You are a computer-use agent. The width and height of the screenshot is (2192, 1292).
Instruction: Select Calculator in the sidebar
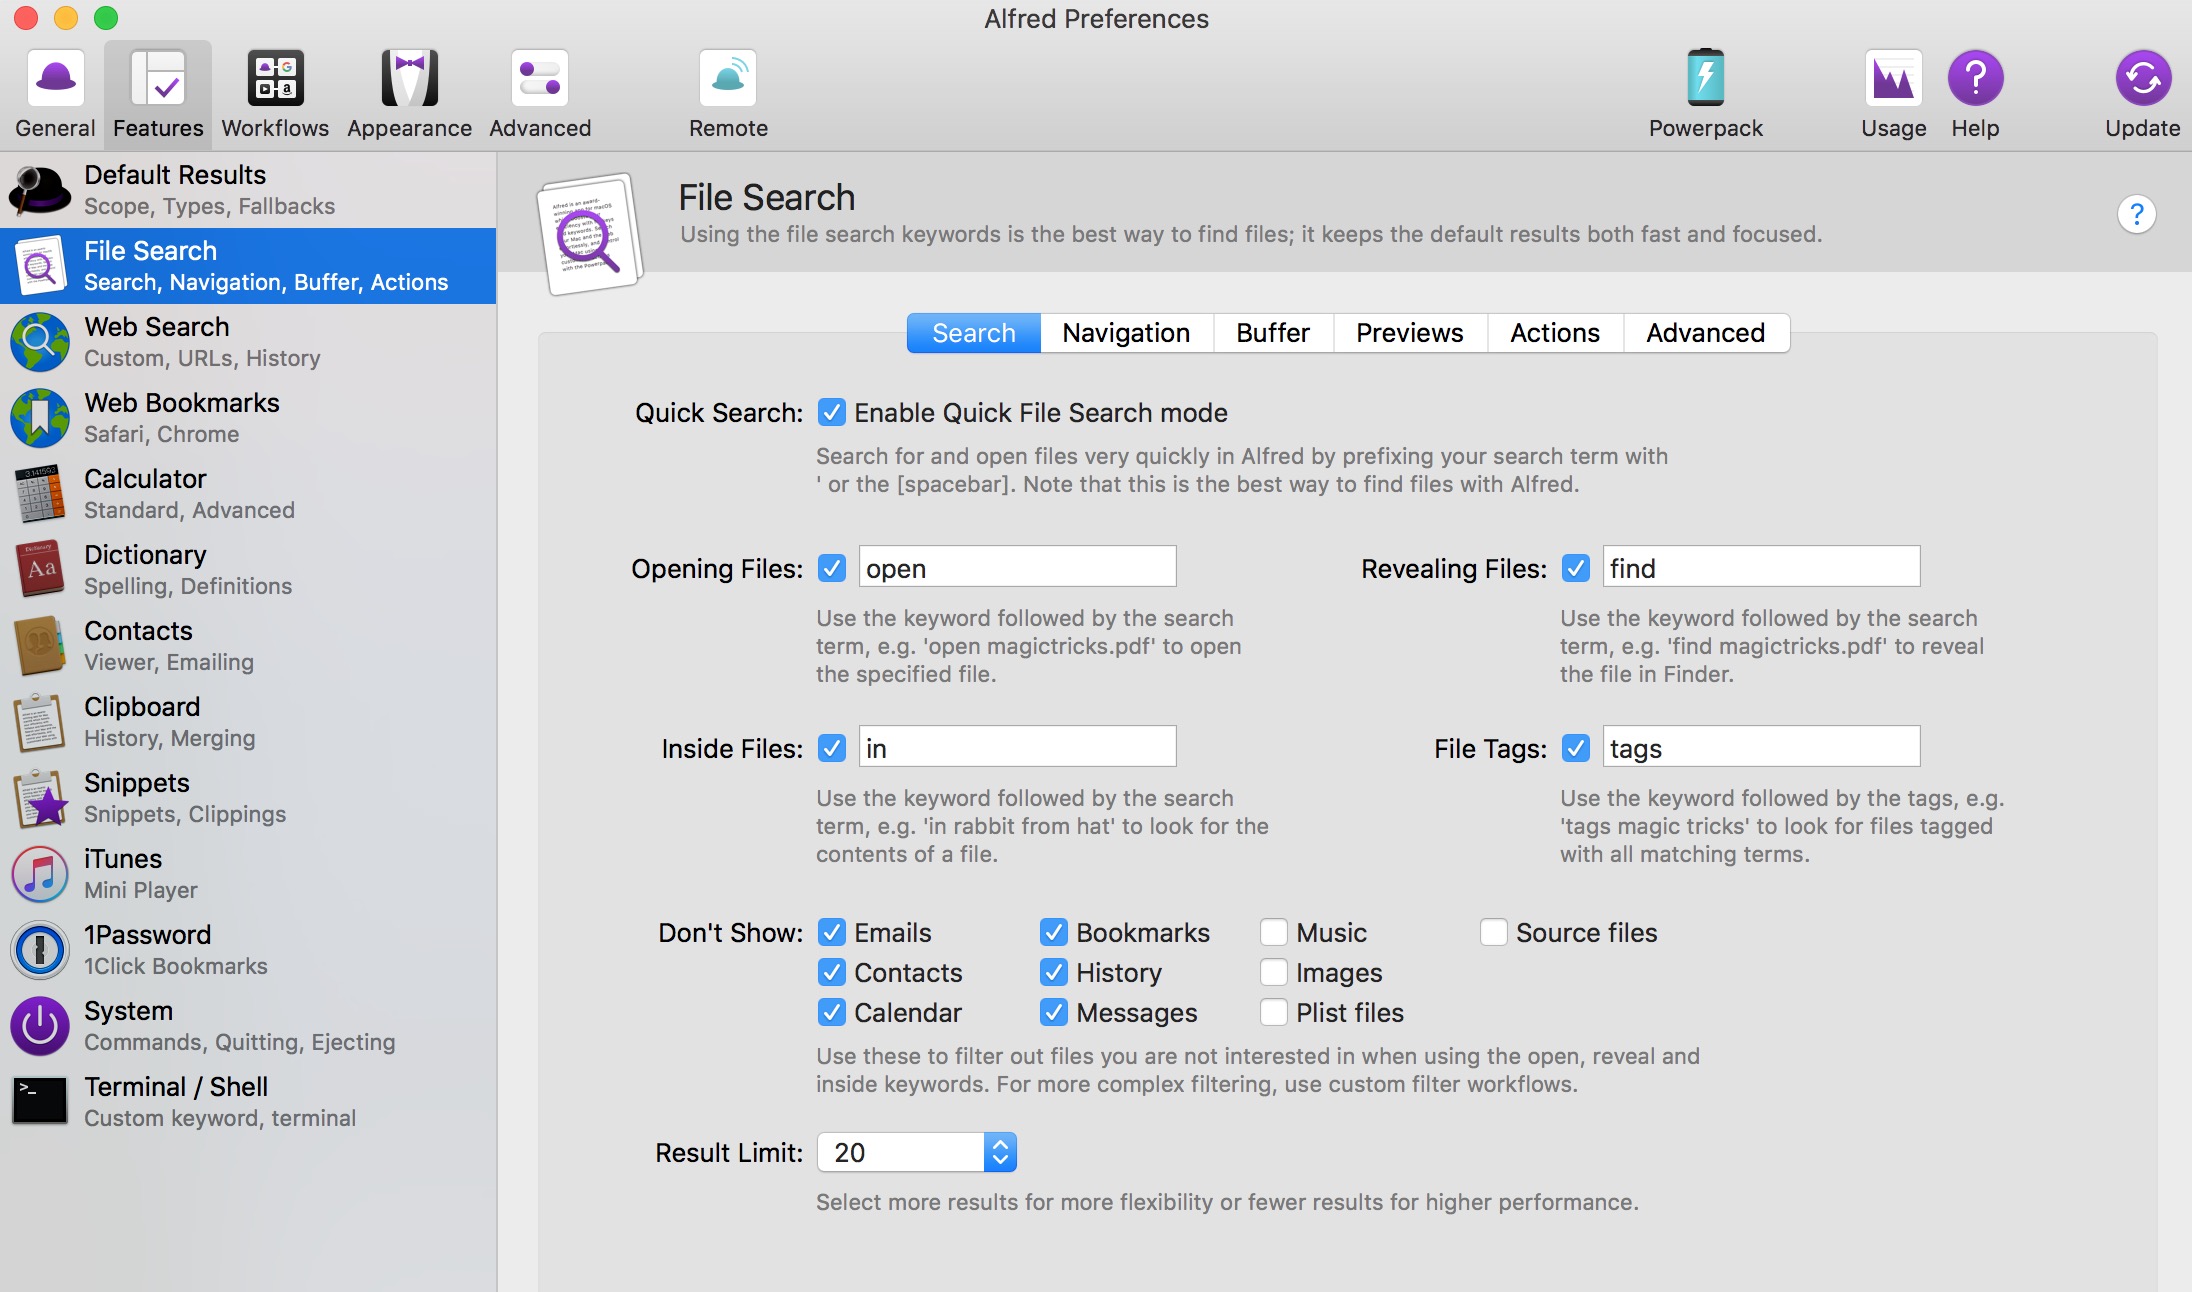[x=248, y=494]
